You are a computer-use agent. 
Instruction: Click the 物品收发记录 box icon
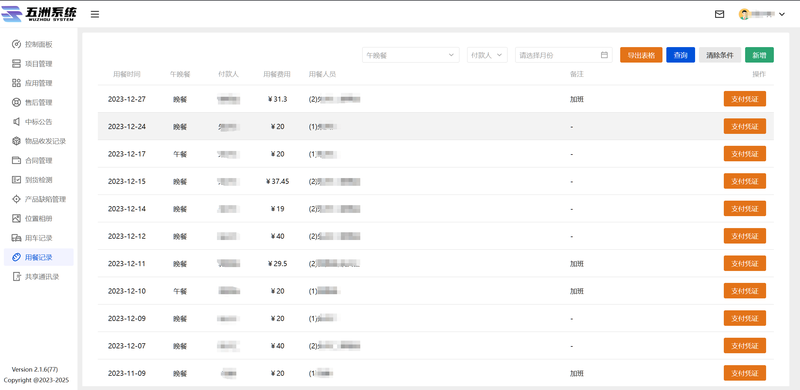(x=16, y=141)
